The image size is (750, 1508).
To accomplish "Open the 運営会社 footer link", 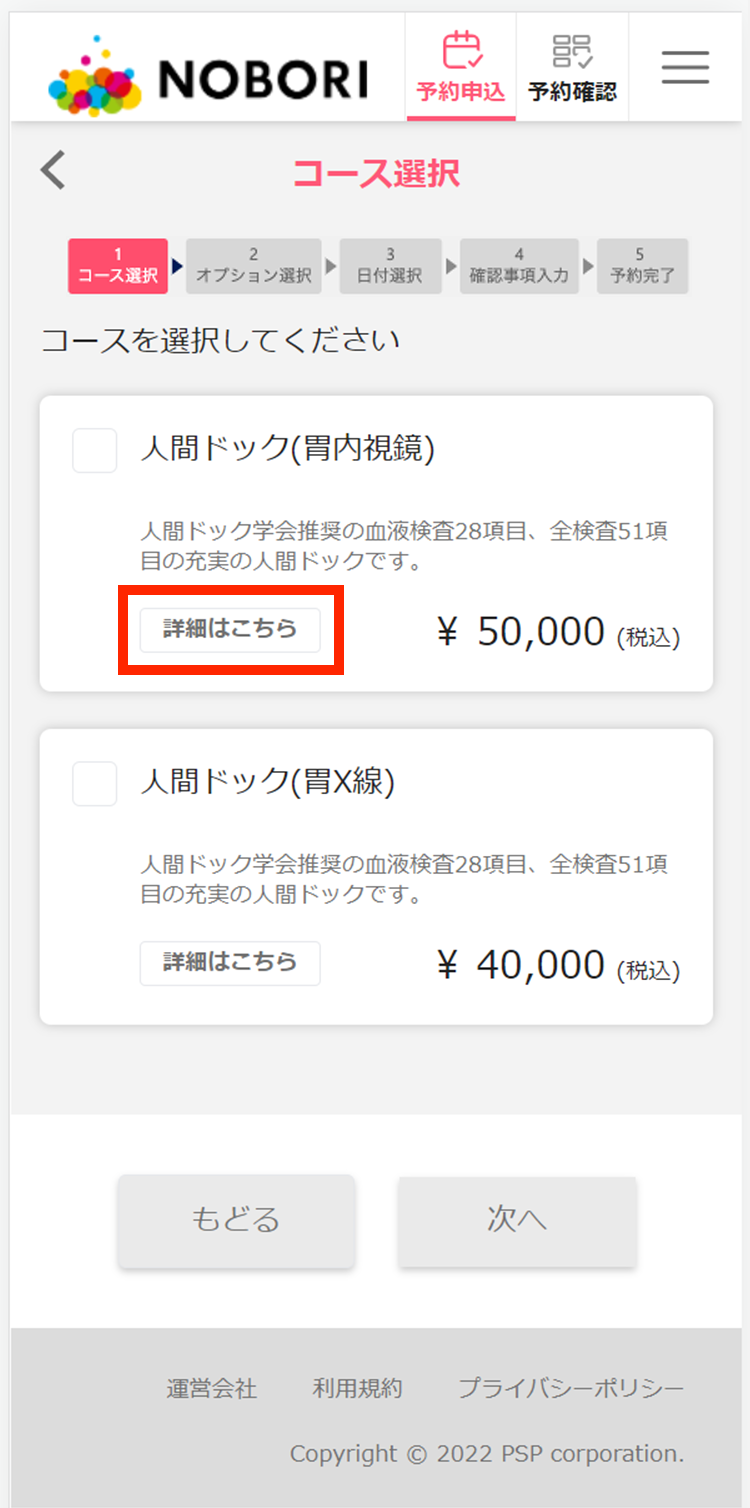I will click(212, 1388).
